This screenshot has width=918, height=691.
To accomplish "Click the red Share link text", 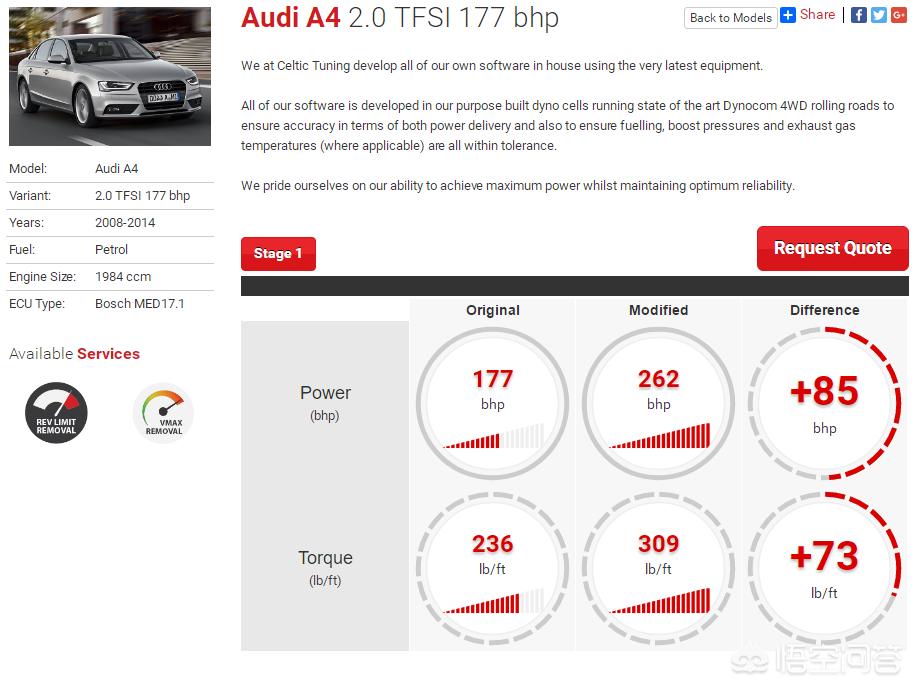I will click(x=817, y=15).
